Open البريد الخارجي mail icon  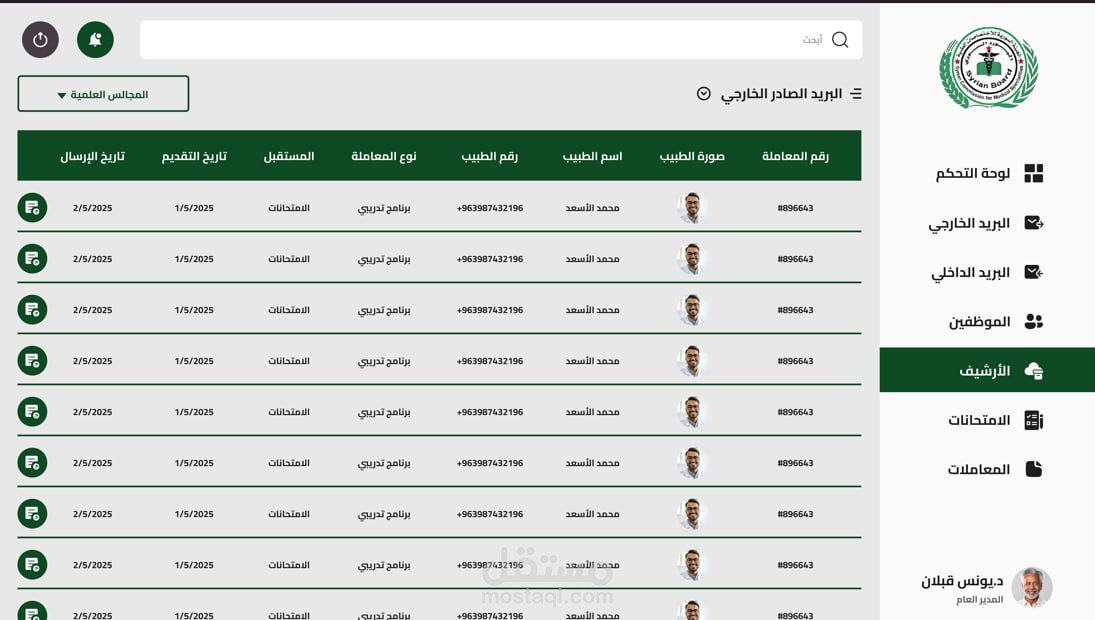[x=1034, y=223]
